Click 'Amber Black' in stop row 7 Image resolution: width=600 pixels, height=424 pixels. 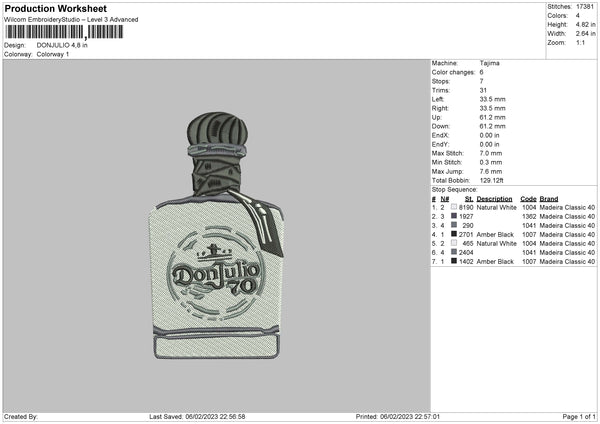point(495,262)
